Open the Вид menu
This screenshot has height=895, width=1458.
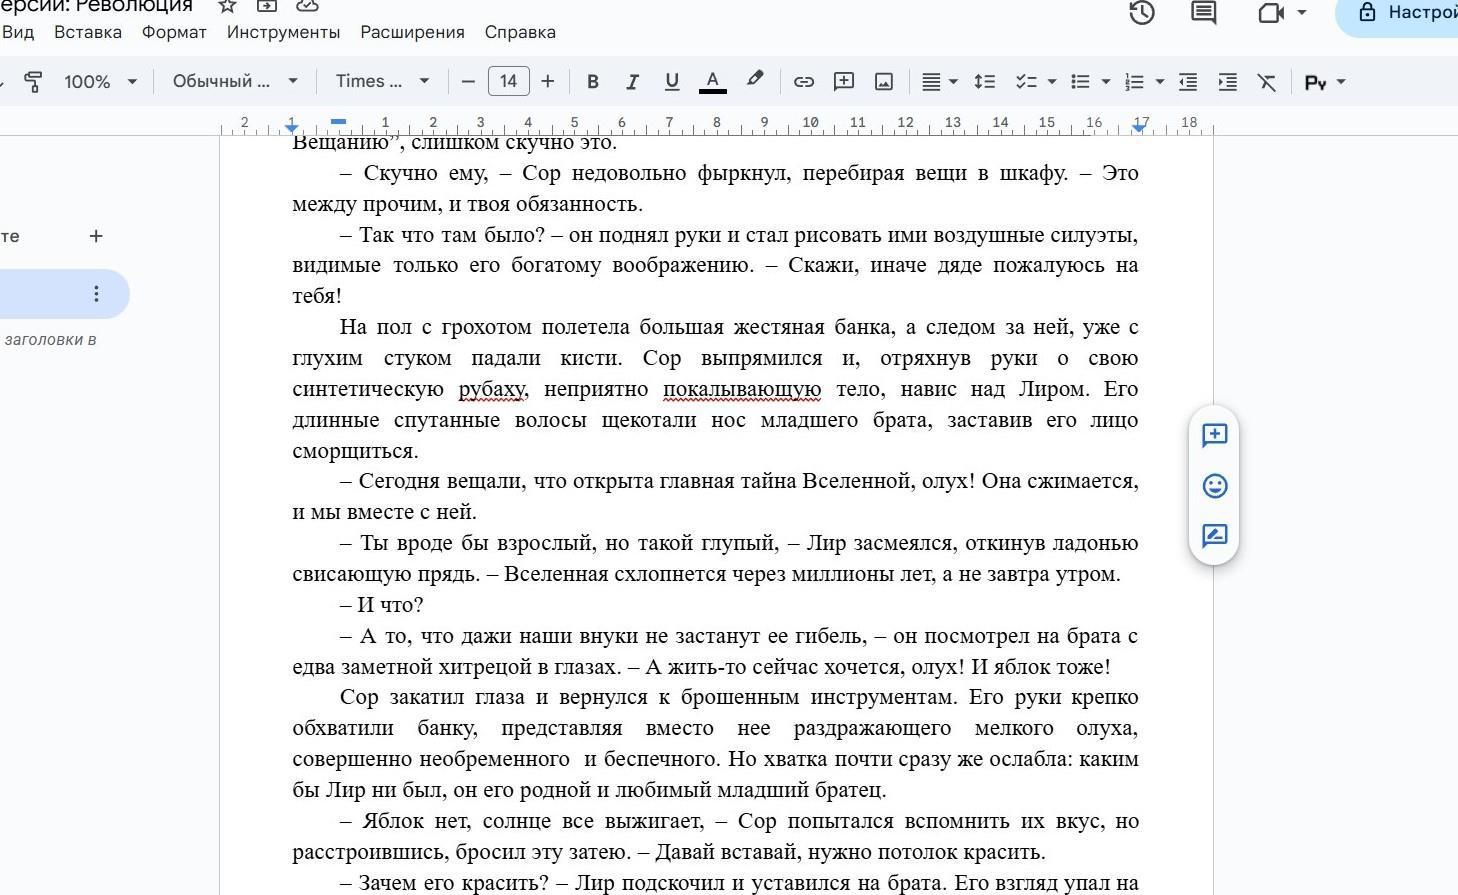click(18, 32)
